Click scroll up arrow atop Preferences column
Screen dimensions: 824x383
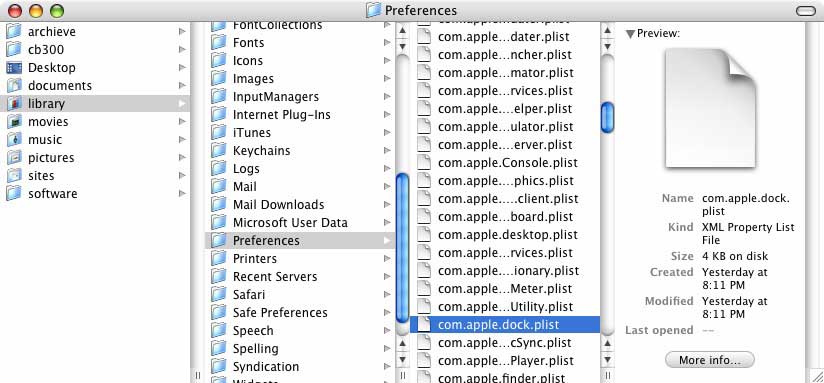coord(607,30)
